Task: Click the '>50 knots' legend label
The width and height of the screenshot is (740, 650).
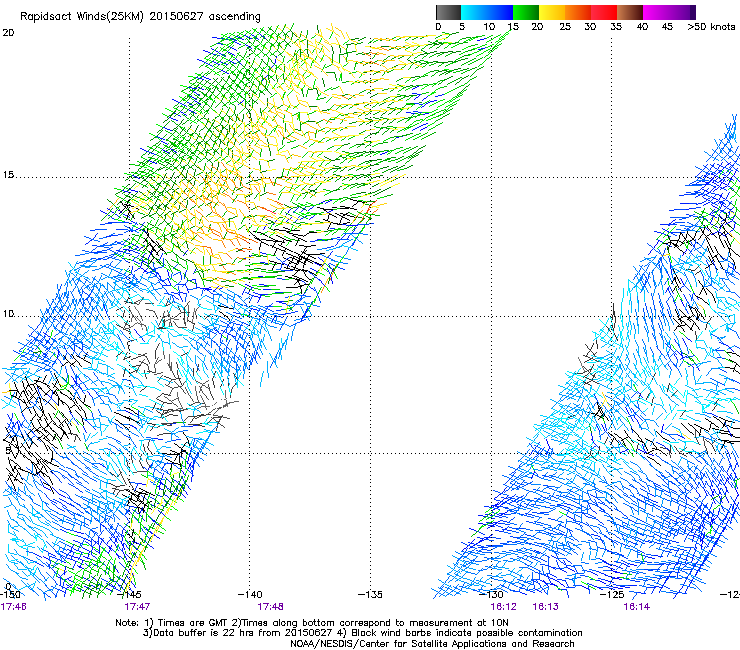Action: [711, 26]
